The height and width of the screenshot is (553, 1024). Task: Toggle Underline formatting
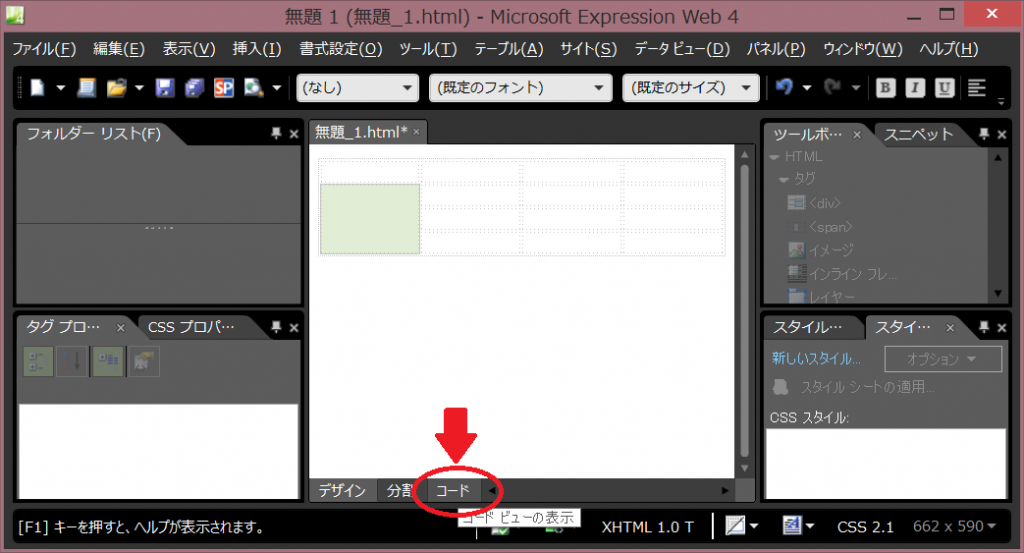[944, 87]
